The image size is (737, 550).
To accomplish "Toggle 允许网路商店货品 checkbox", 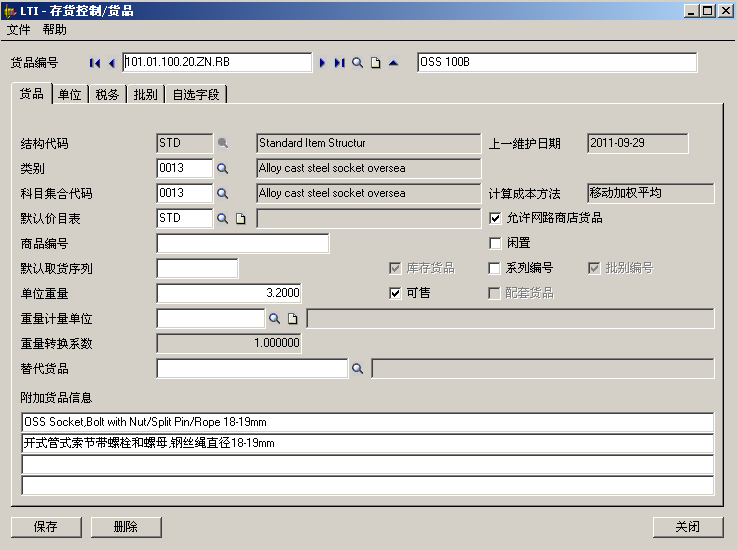I will [495, 218].
